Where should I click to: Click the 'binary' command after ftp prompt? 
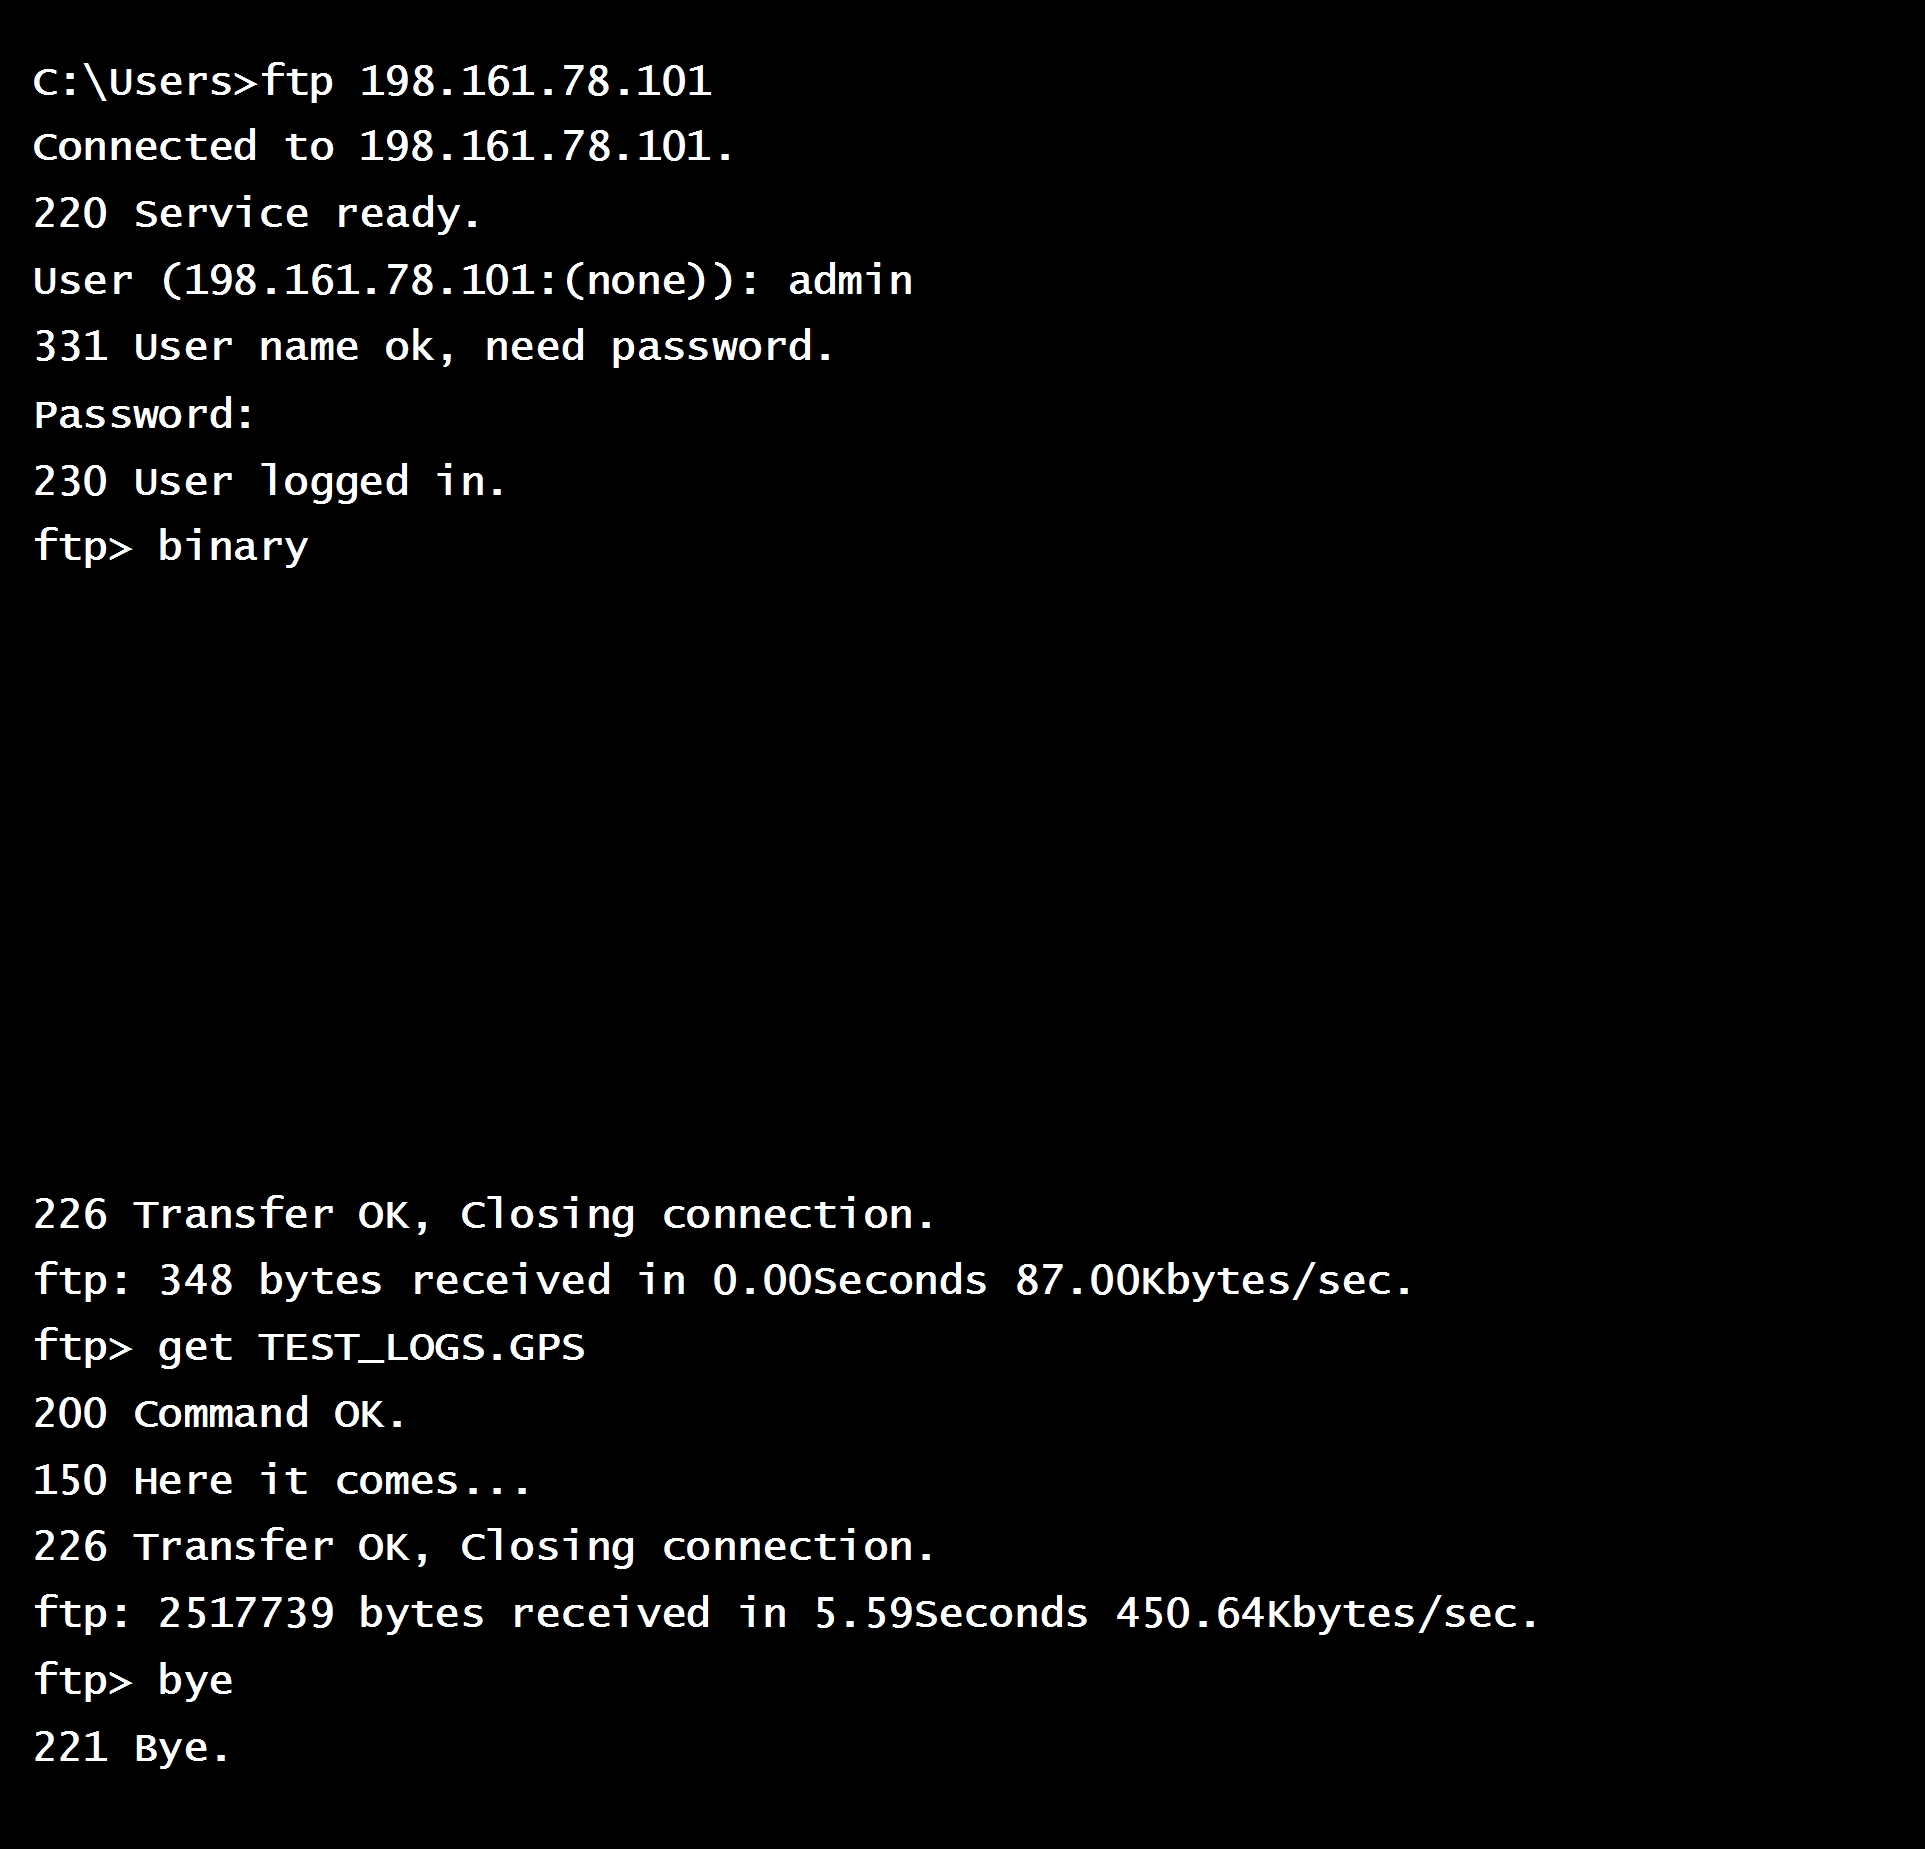[x=233, y=548]
